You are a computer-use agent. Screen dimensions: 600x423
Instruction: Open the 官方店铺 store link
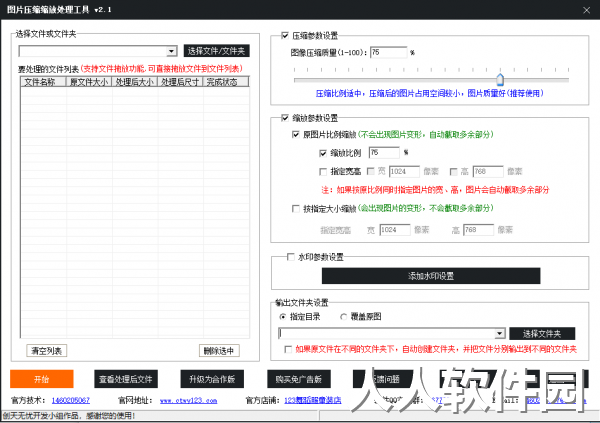[x=313, y=400]
